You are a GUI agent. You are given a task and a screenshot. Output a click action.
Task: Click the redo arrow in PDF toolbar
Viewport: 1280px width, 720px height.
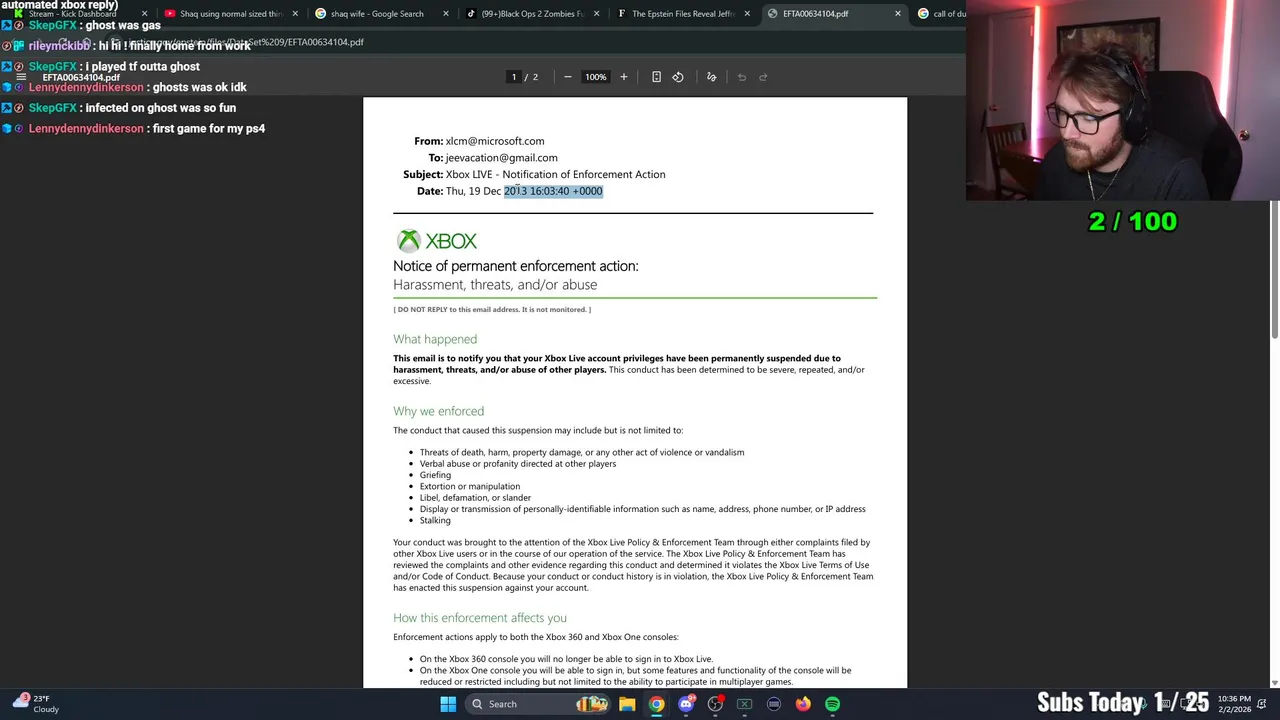tap(763, 77)
